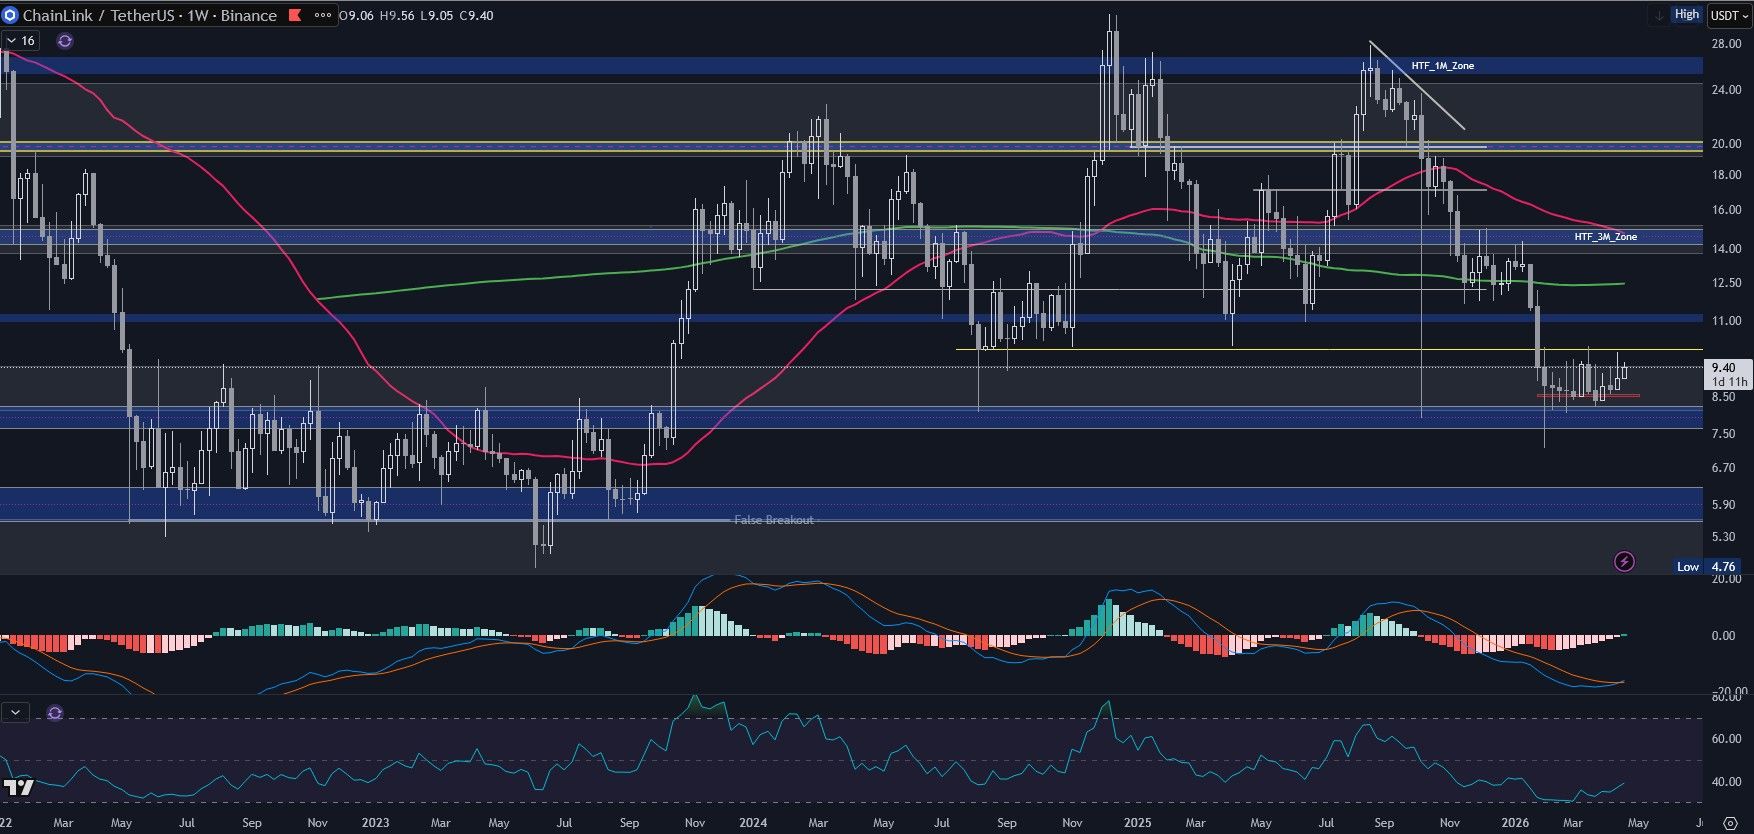Click the down-arrow icon left of High
1754x834 pixels.
(1660, 15)
